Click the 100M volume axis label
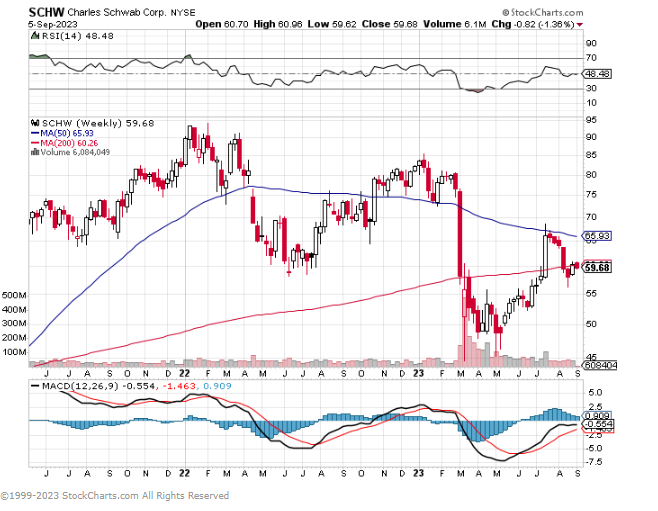The image size is (658, 511). pos(14,352)
